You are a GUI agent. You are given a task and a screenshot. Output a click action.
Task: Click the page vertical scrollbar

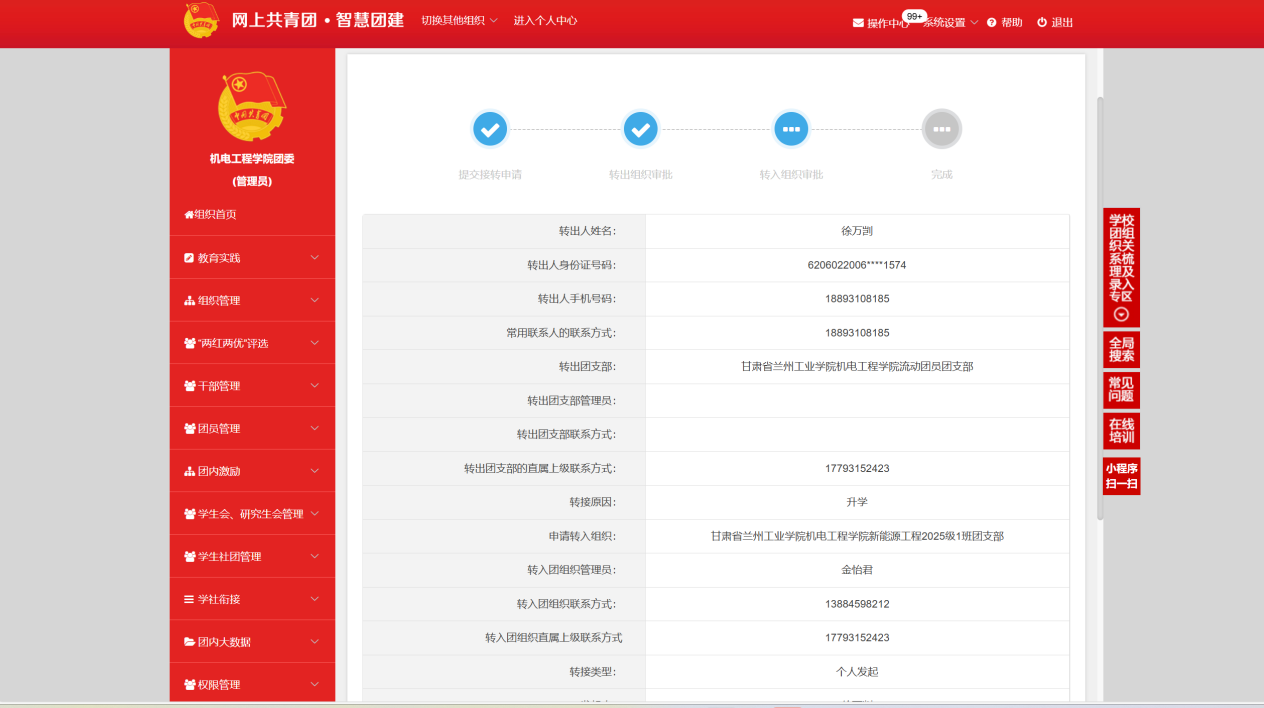1100,300
